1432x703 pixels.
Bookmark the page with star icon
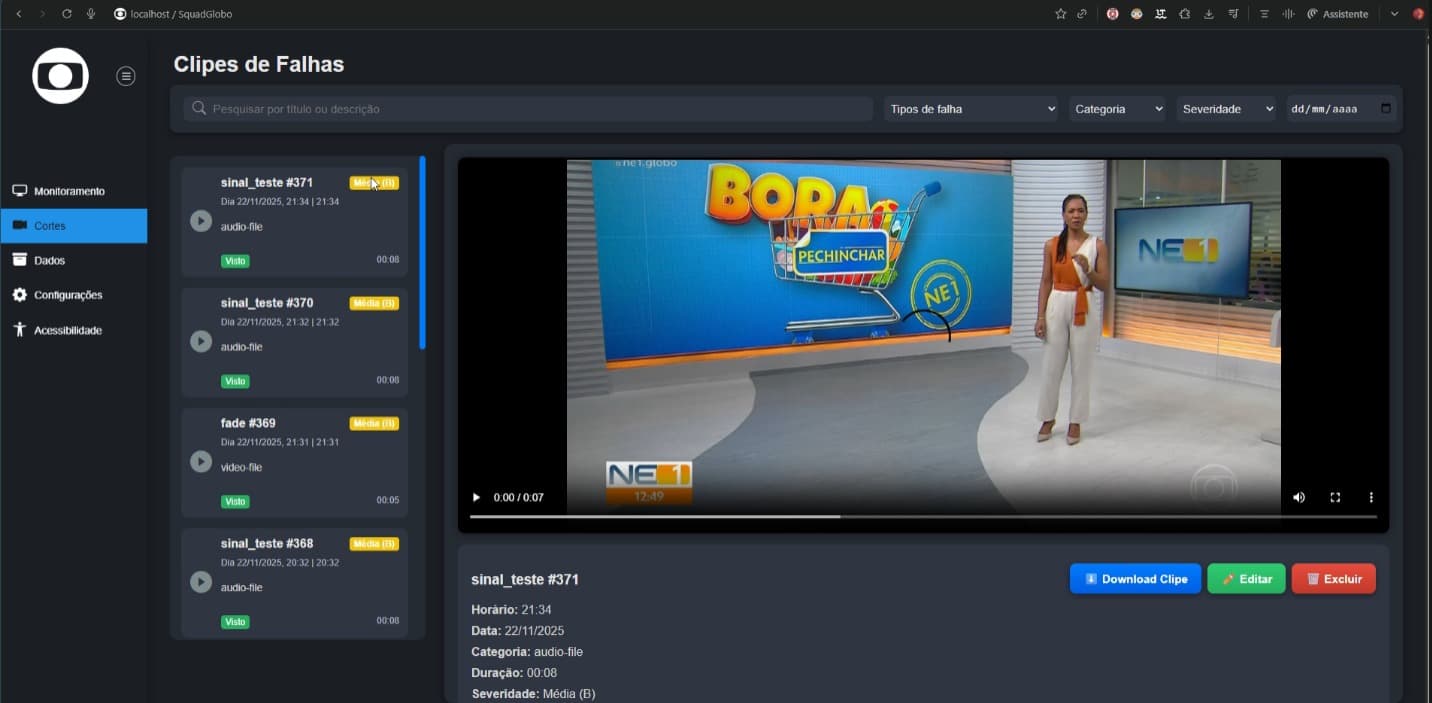(x=1060, y=14)
